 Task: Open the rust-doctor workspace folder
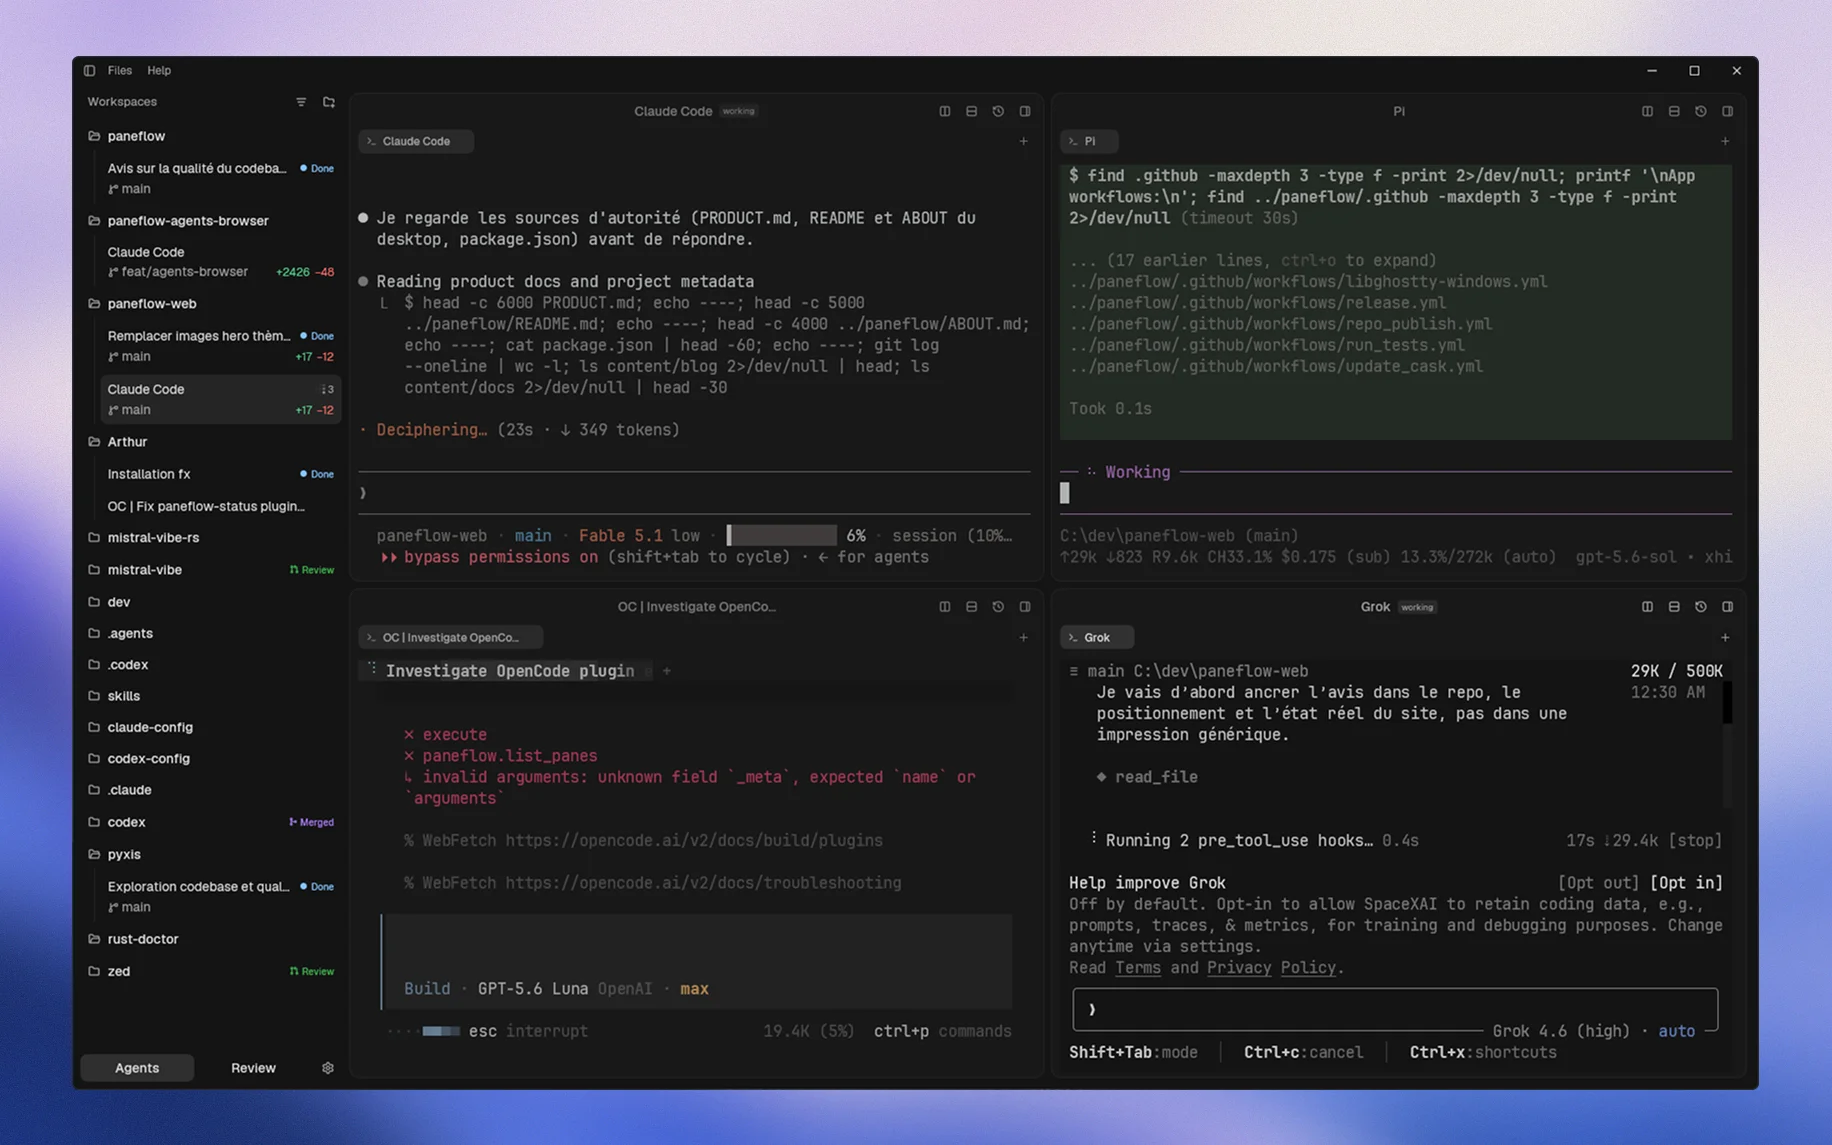211,939
